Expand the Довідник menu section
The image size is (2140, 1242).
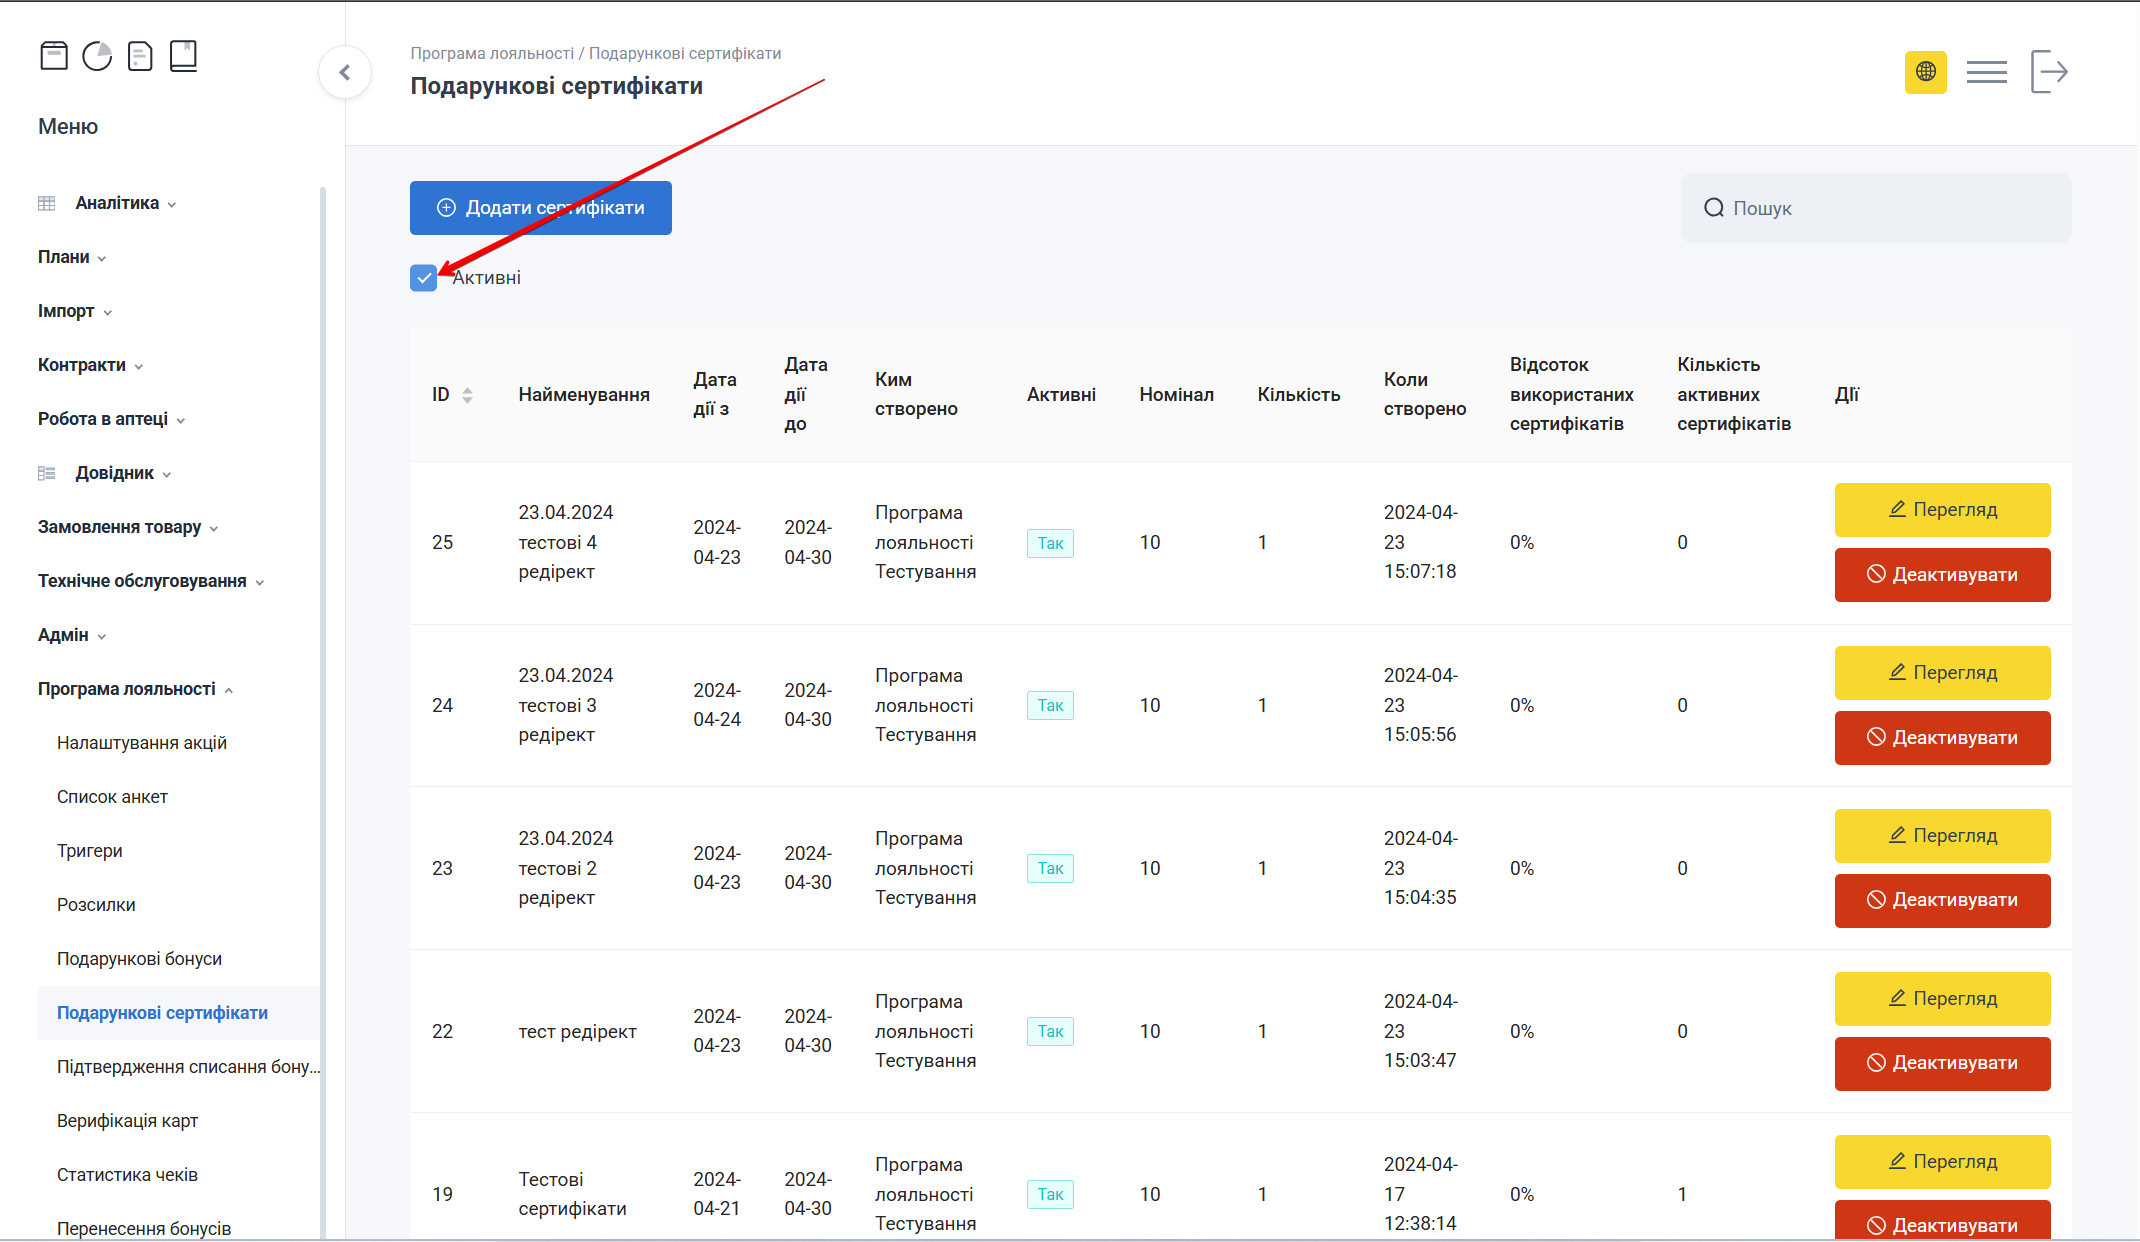point(114,473)
